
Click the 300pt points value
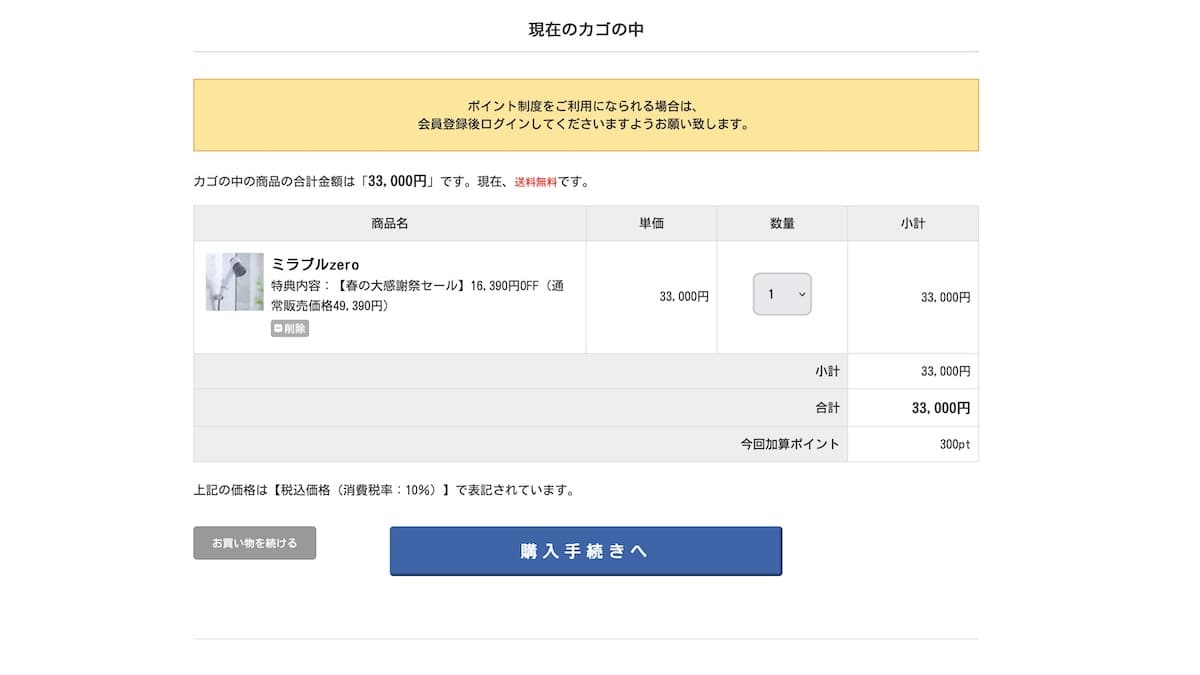(x=955, y=444)
